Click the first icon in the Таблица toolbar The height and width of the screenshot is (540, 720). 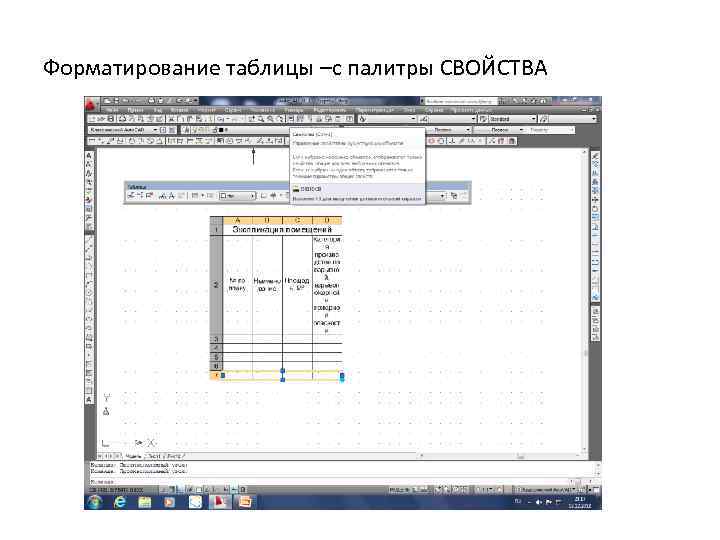[131, 196]
